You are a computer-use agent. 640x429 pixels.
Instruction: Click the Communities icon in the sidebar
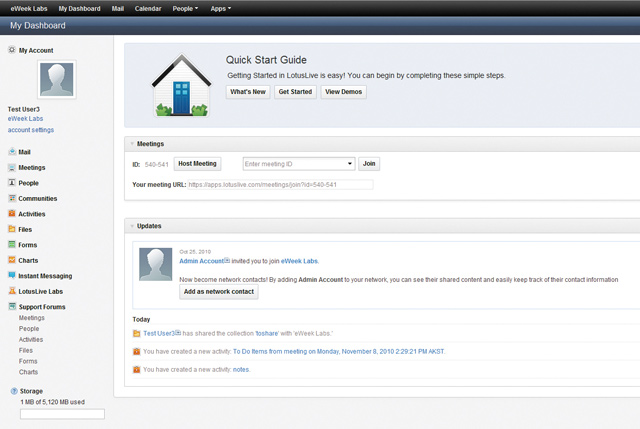(x=12, y=198)
